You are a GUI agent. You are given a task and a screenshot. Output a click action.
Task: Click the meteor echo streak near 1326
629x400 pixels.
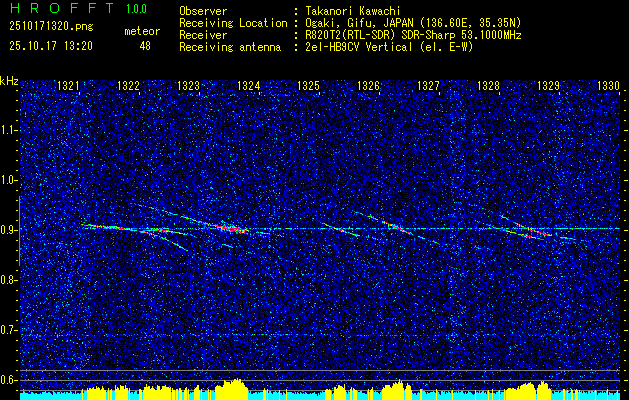395,226
